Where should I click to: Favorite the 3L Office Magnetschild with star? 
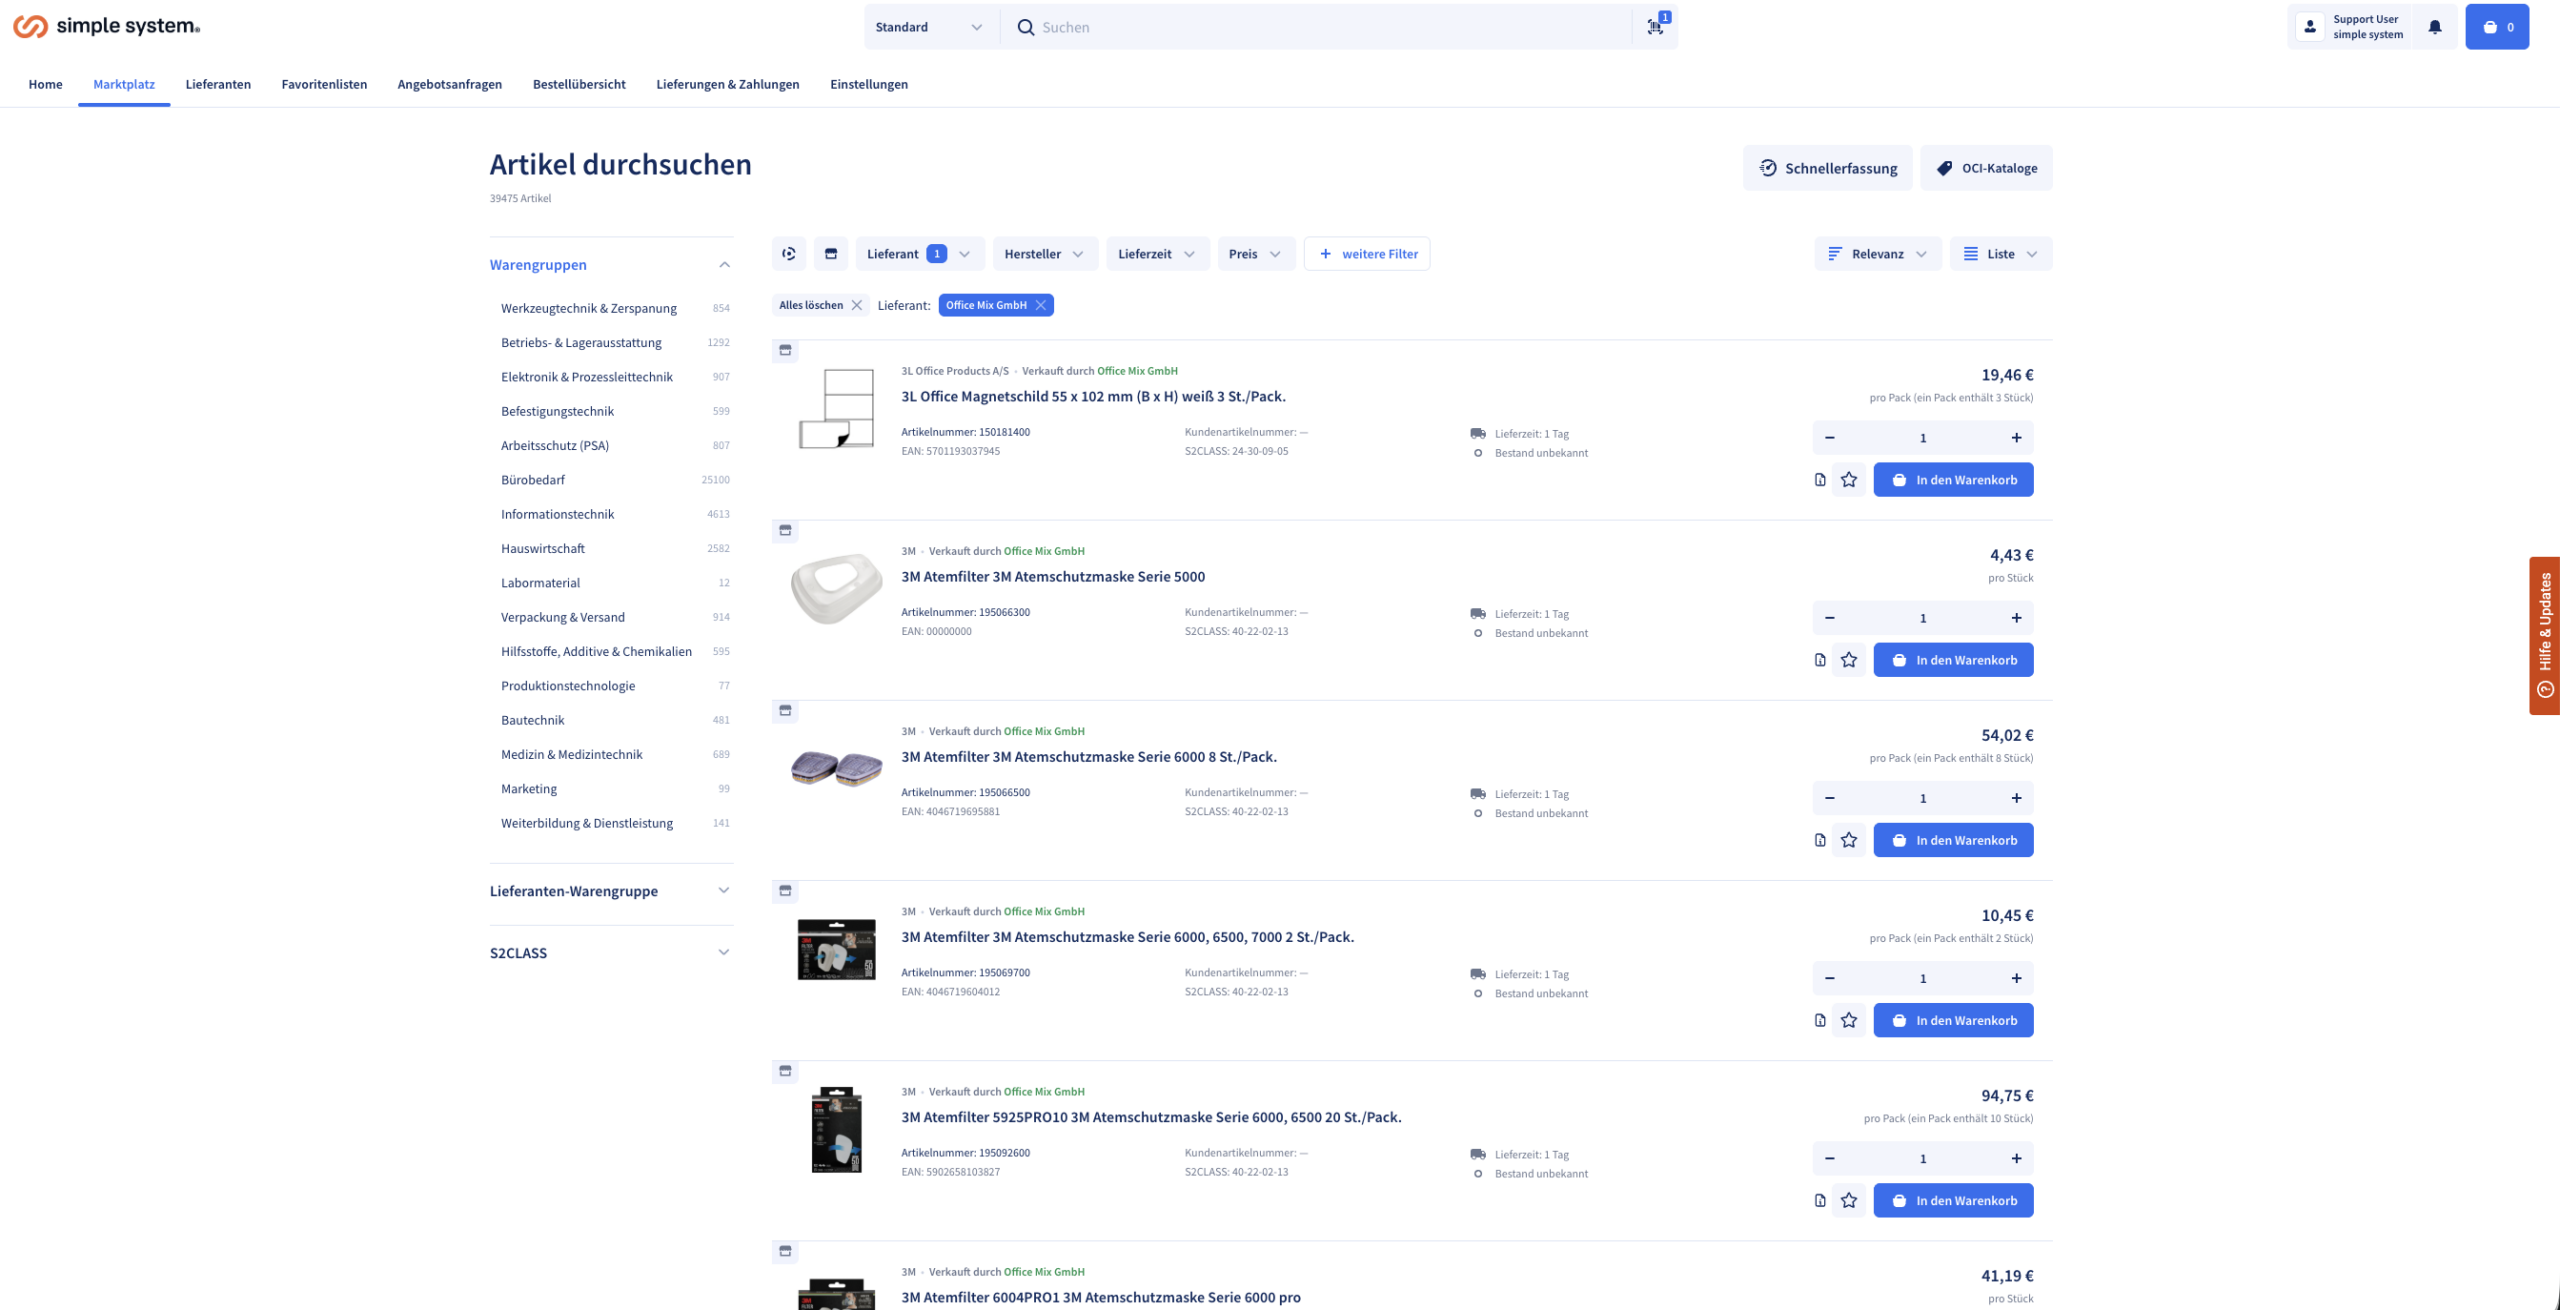[1849, 480]
